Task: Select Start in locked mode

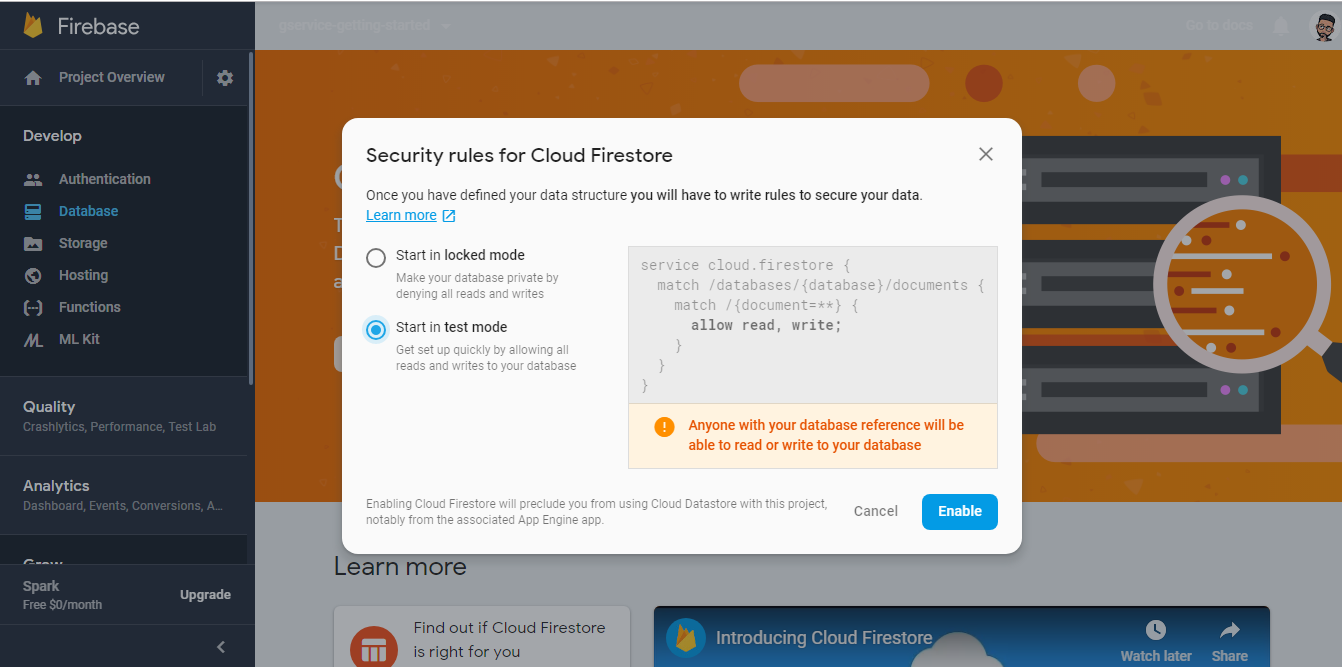Action: 376,258
